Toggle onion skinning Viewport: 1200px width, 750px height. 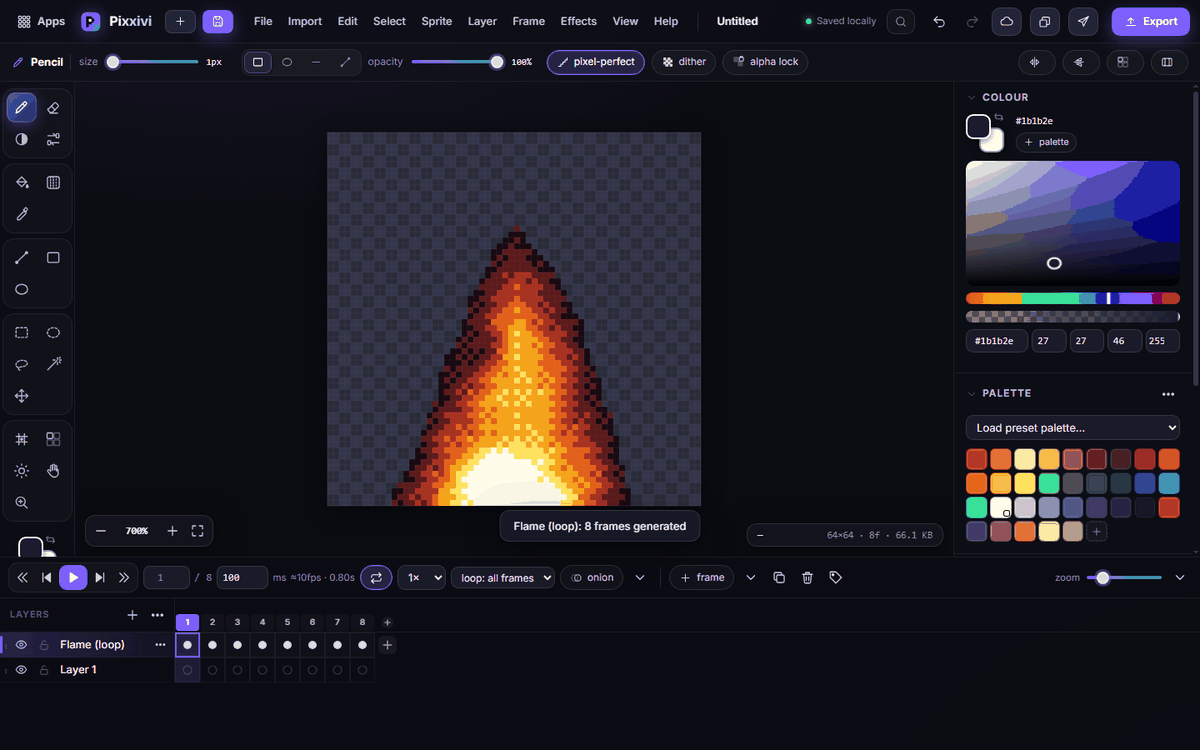click(x=592, y=577)
